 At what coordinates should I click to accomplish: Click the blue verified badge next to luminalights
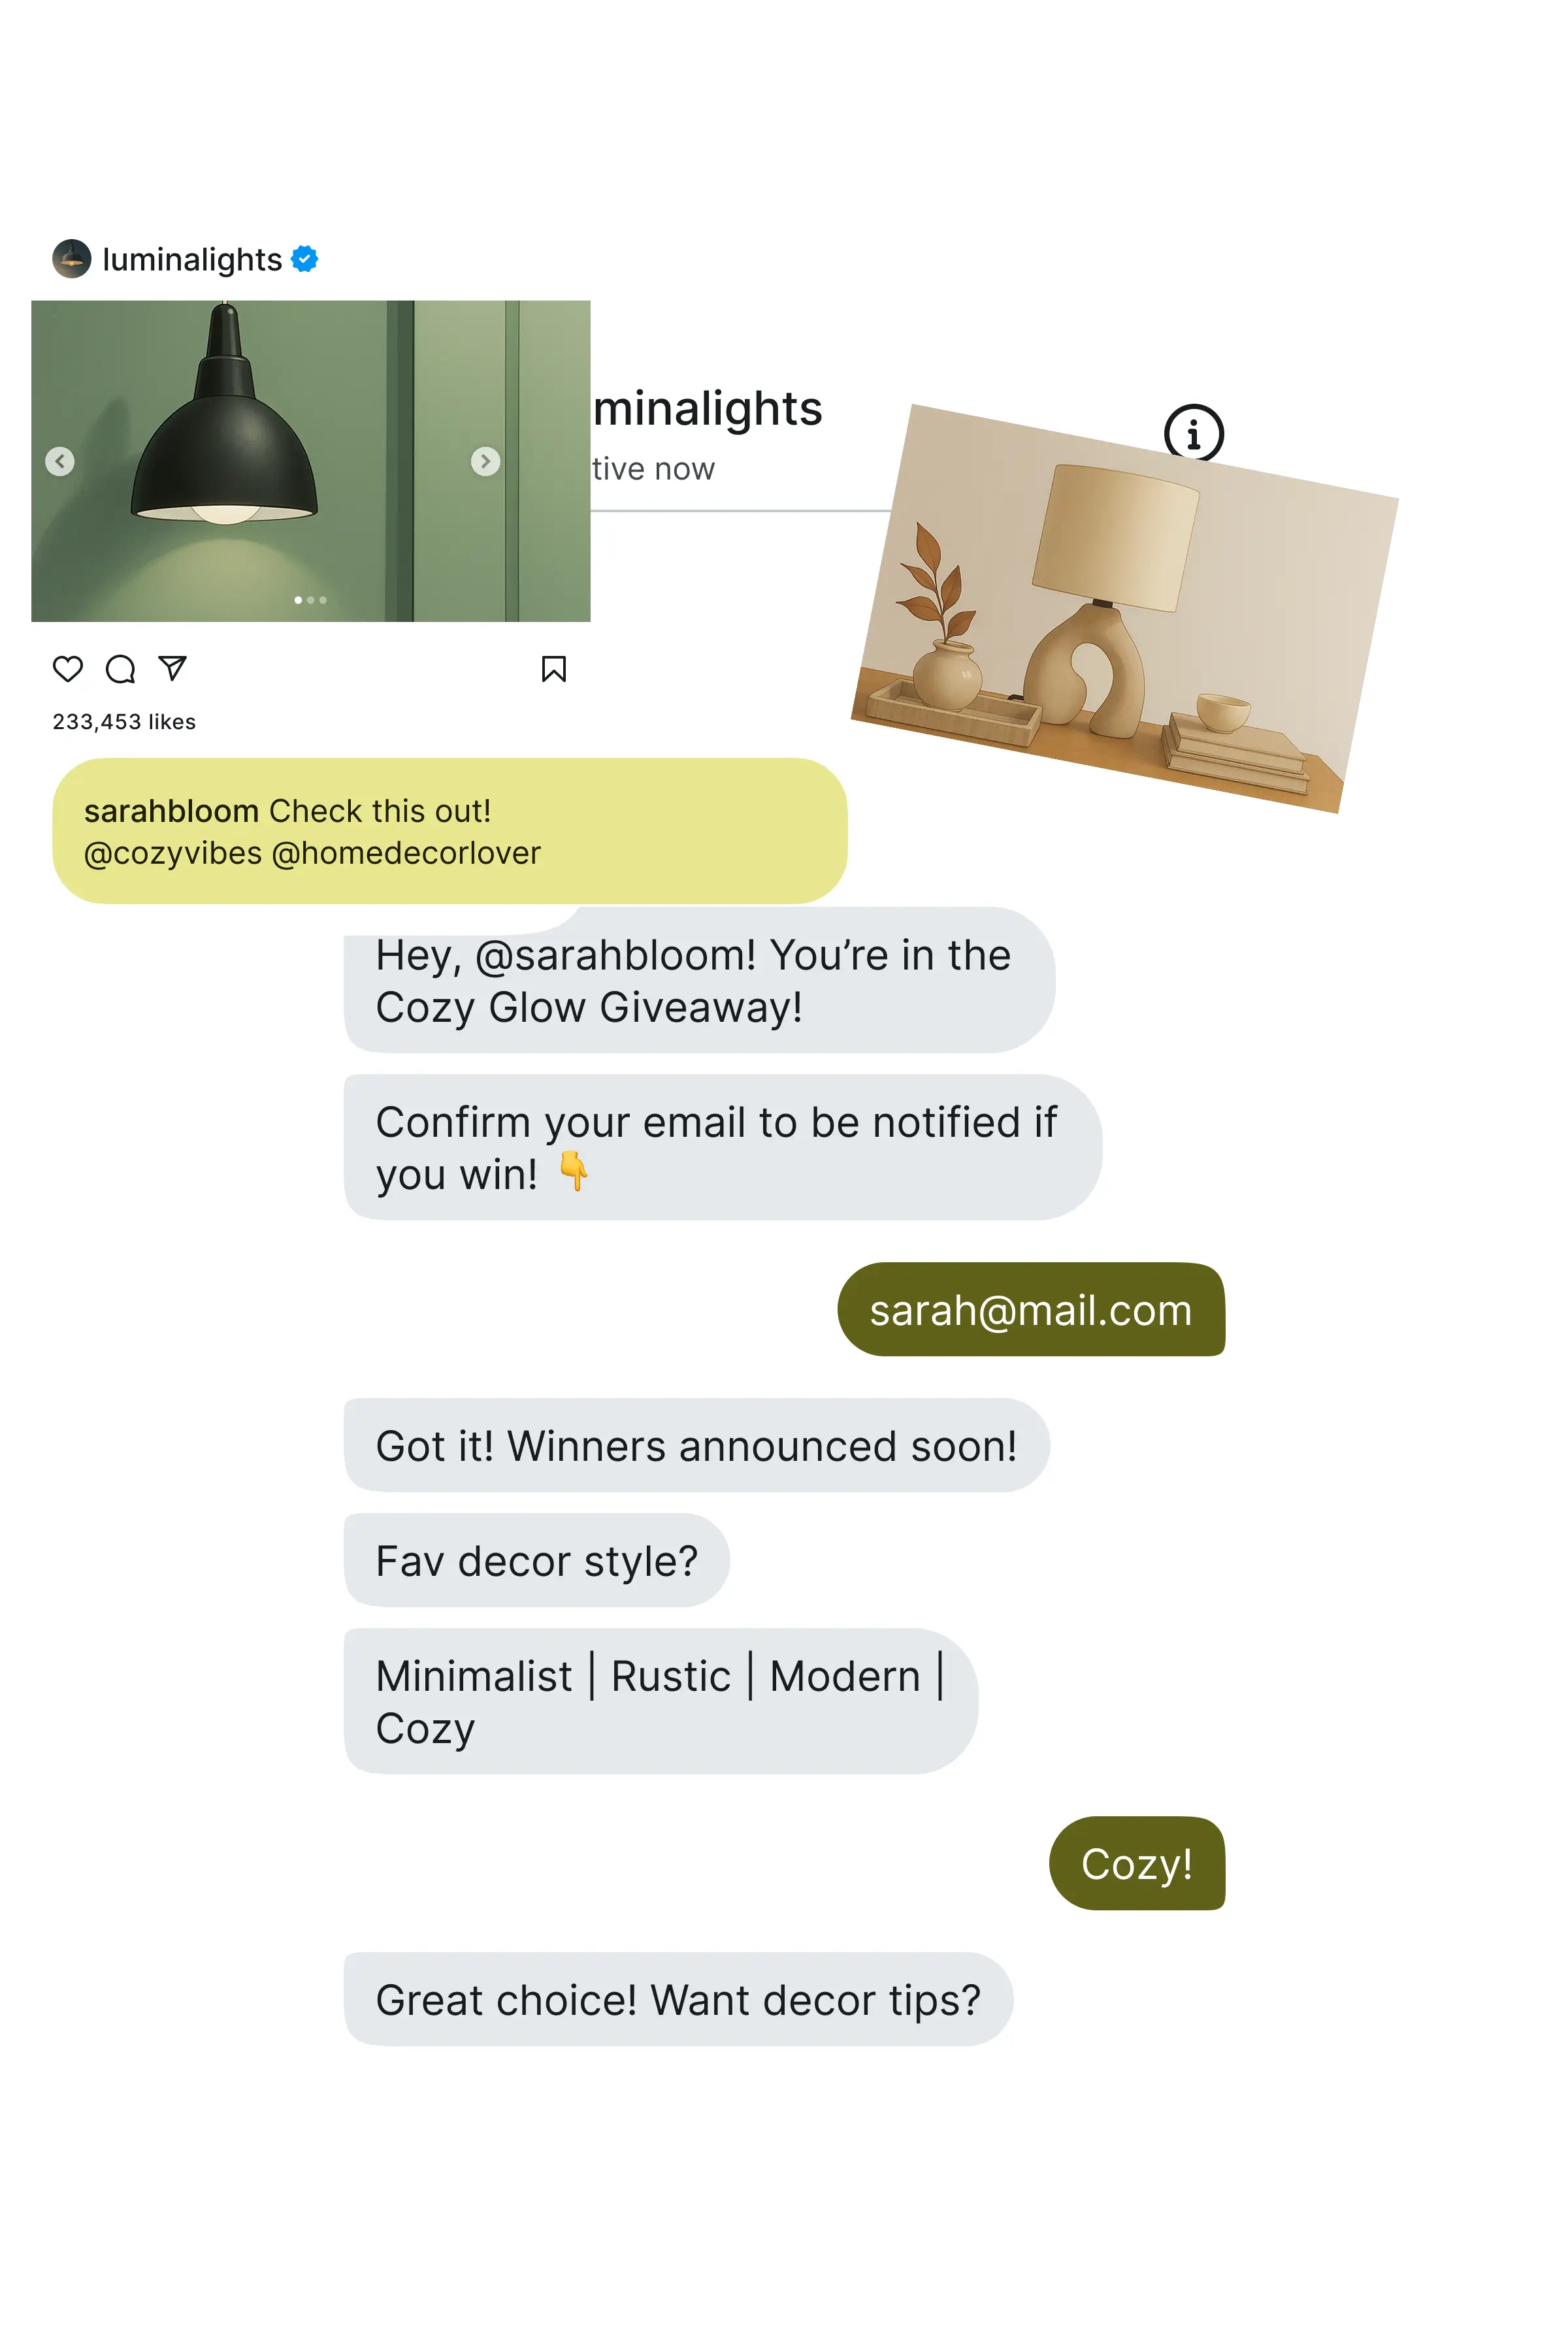pyautogui.click(x=304, y=259)
